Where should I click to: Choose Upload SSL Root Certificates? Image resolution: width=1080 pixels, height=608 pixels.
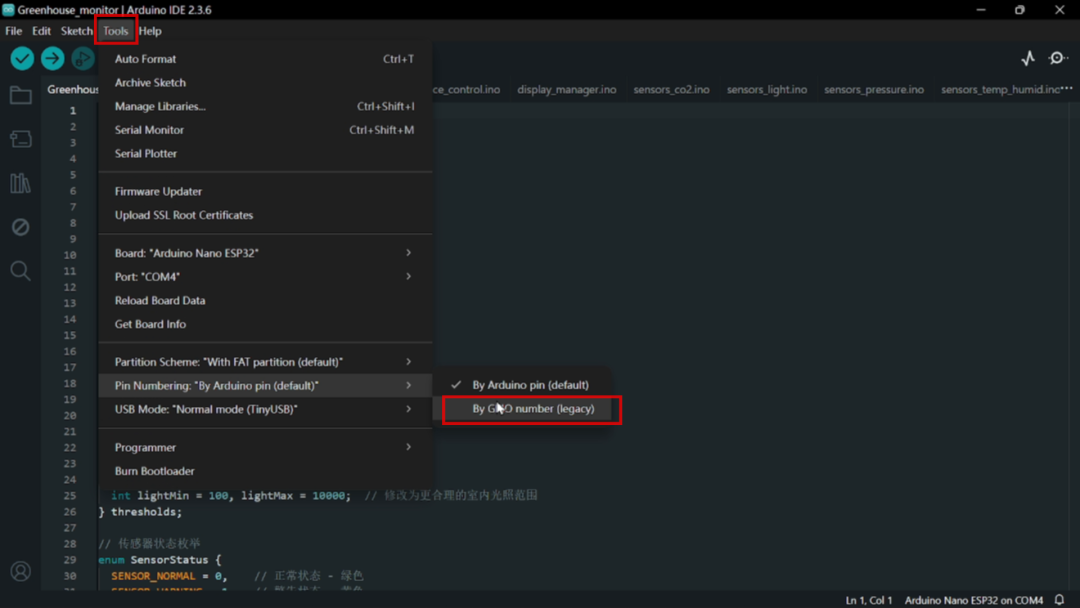[x=264, y=215]
